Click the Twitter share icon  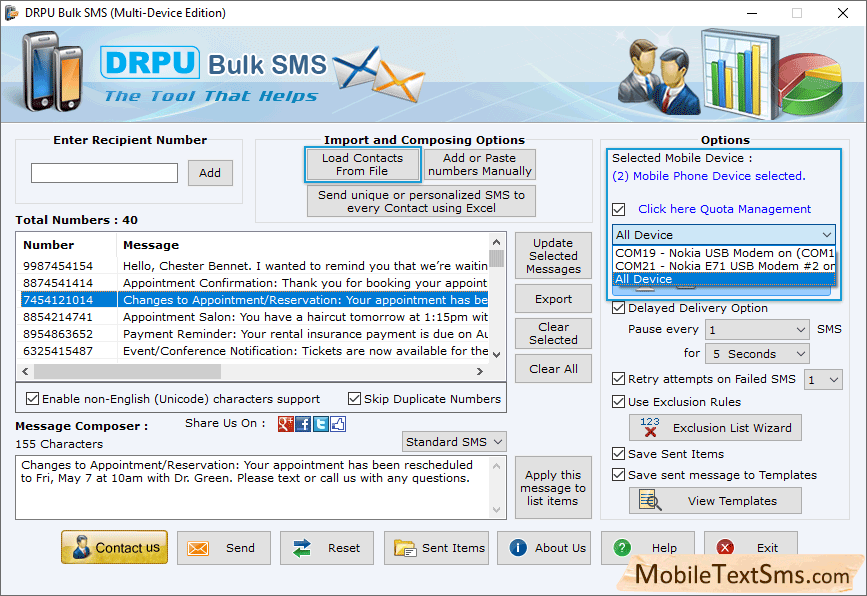321,424
